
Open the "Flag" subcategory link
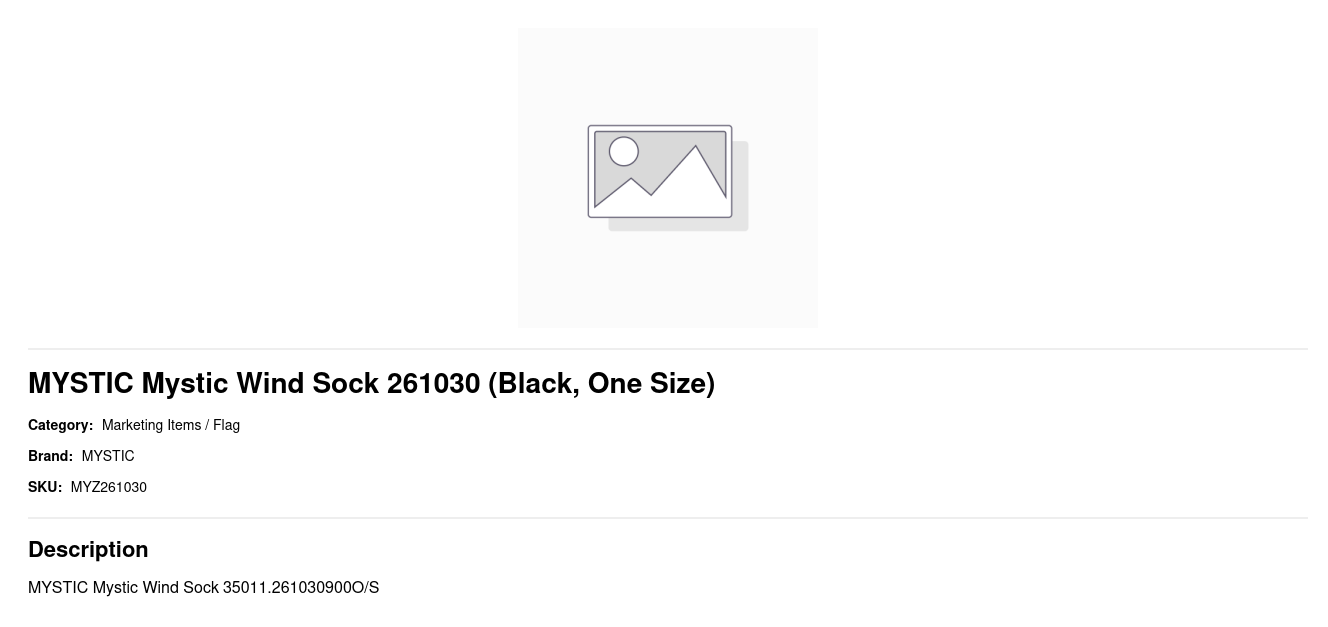click(x=226, y=425)
